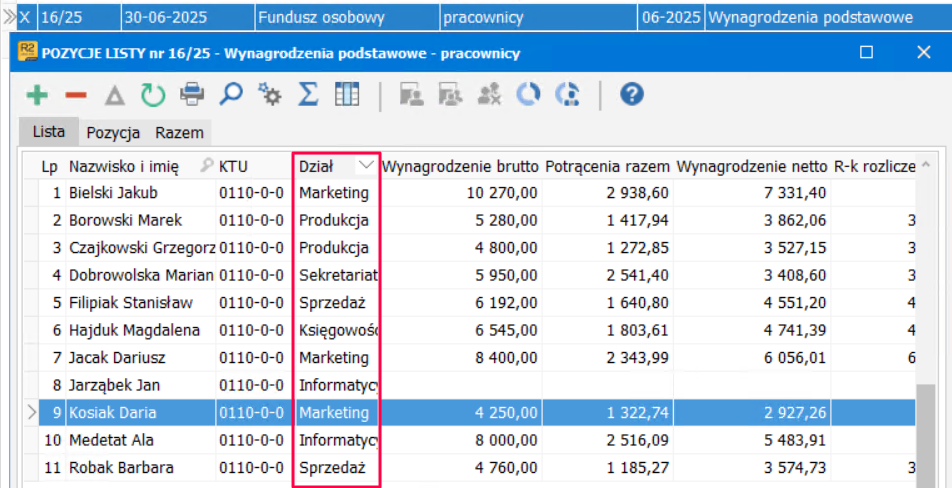Click Sekretariat cell for Dobrowolska
Image resolution: width=952 pixels, height=488 pixels.
pyautogui.click(x=338, y=276)
